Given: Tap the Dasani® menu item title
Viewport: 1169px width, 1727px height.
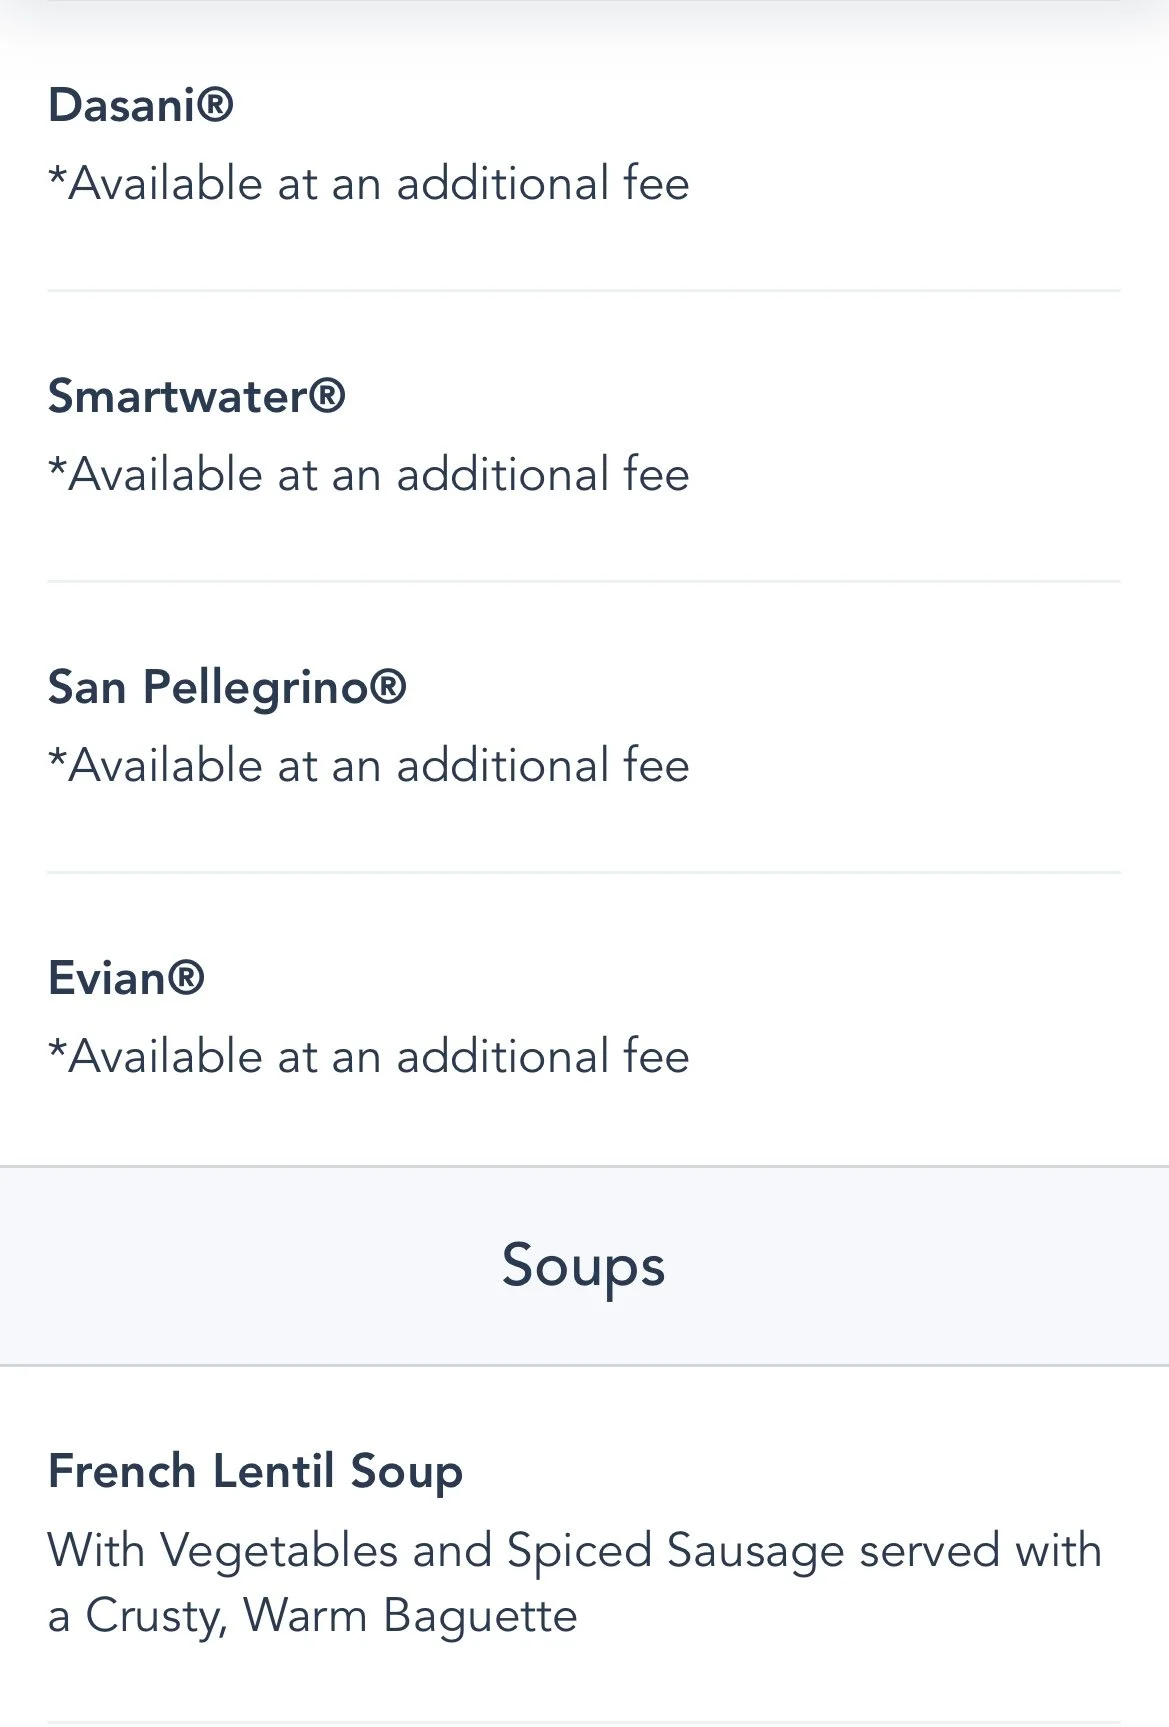Looking at the screenshot, I should 140,105.
